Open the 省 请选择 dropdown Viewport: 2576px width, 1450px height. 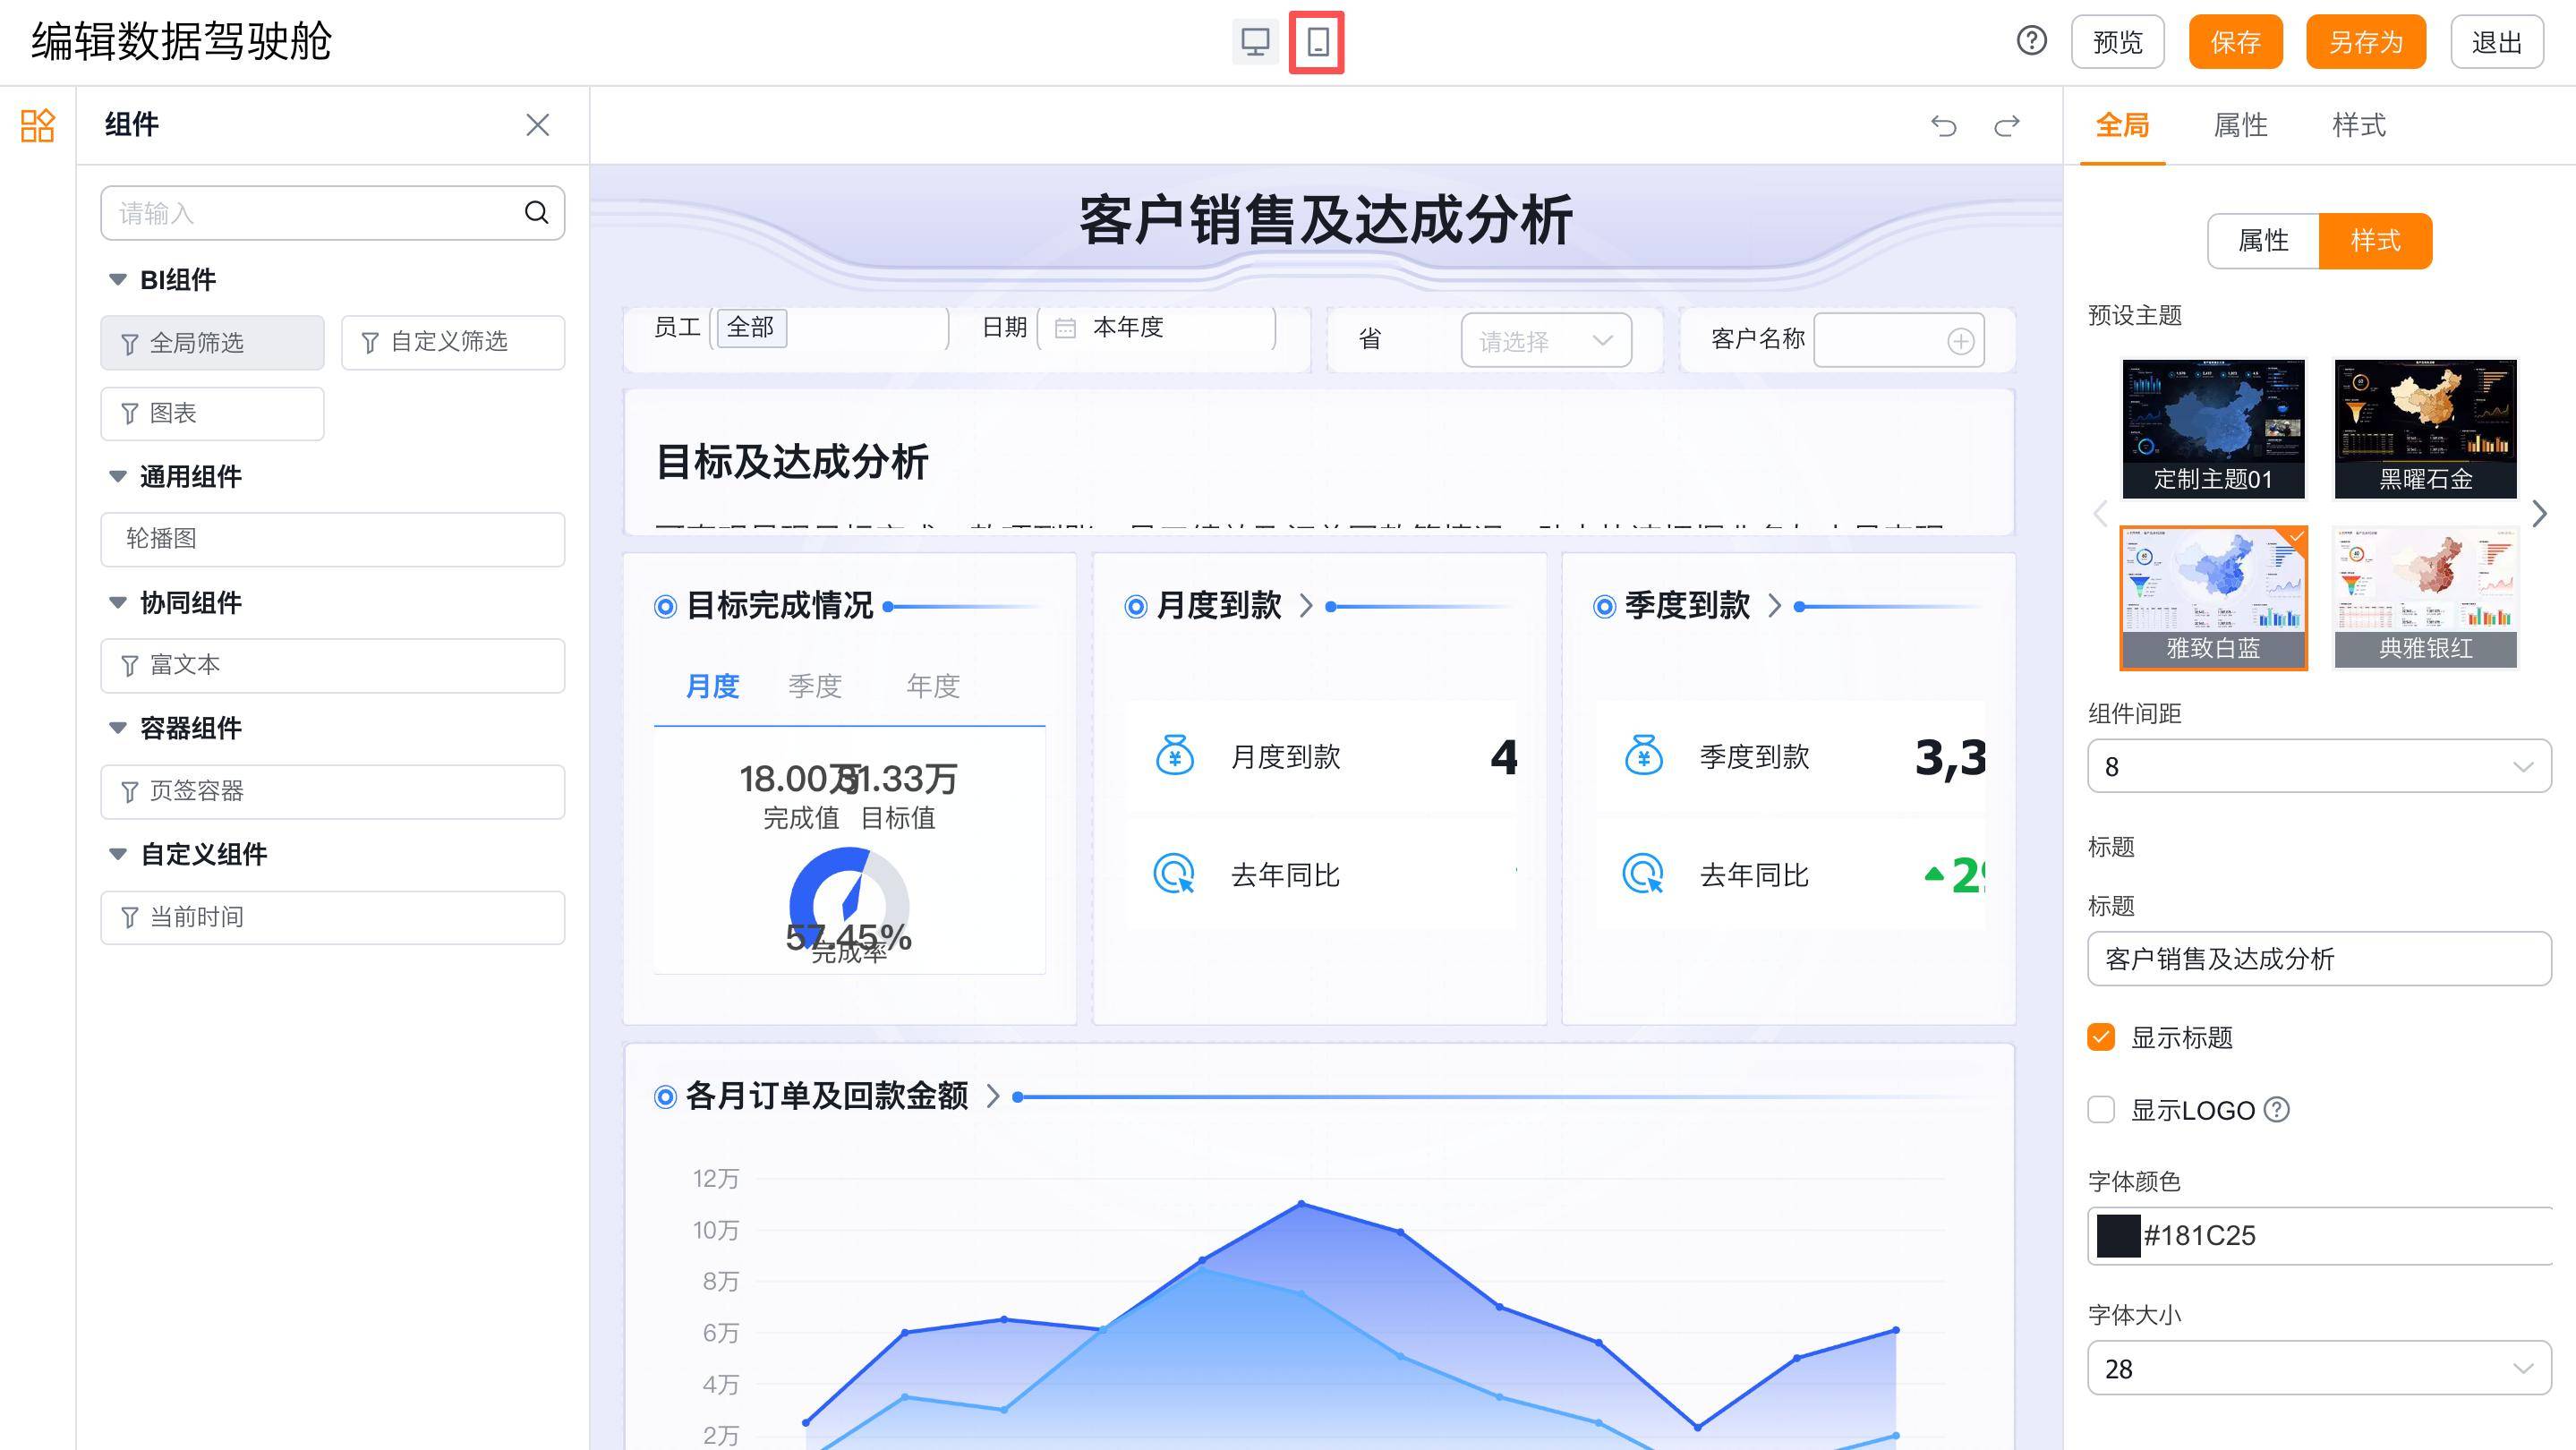pyautogui.click(x=1545, y=341)
